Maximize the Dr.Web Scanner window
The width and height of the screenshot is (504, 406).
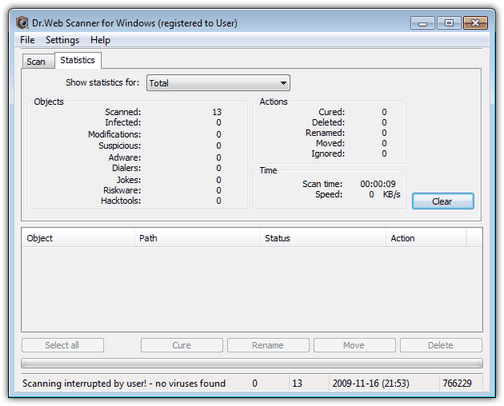pos(449,23)
